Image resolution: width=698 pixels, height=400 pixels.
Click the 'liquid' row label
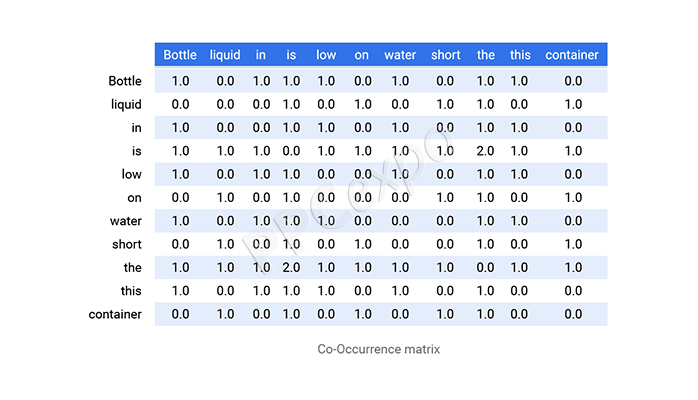click(x=127, y=104)
